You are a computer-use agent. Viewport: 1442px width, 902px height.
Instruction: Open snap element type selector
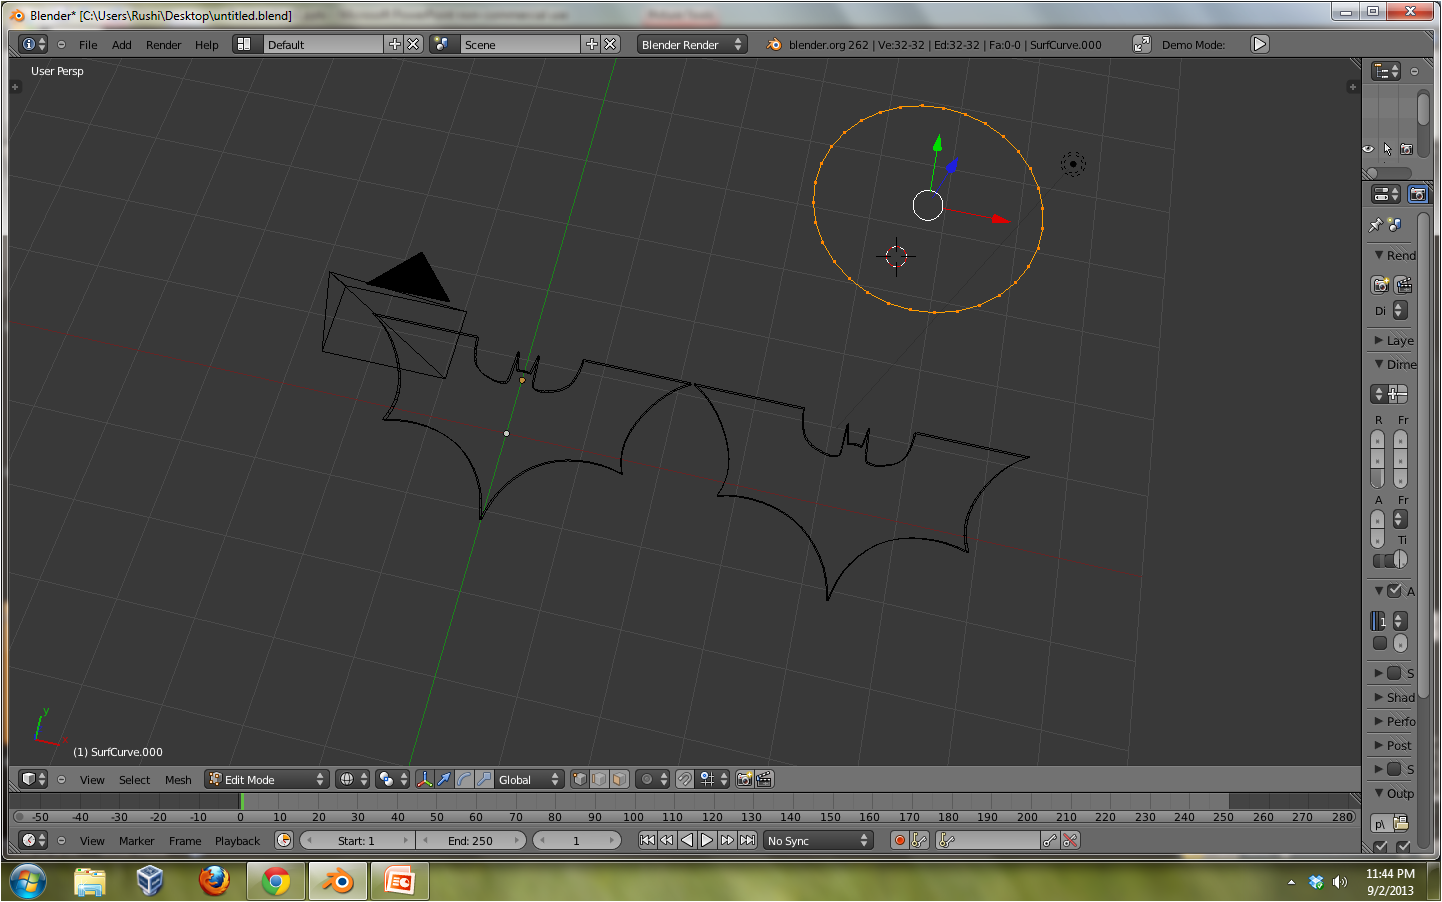click(714, 779)
